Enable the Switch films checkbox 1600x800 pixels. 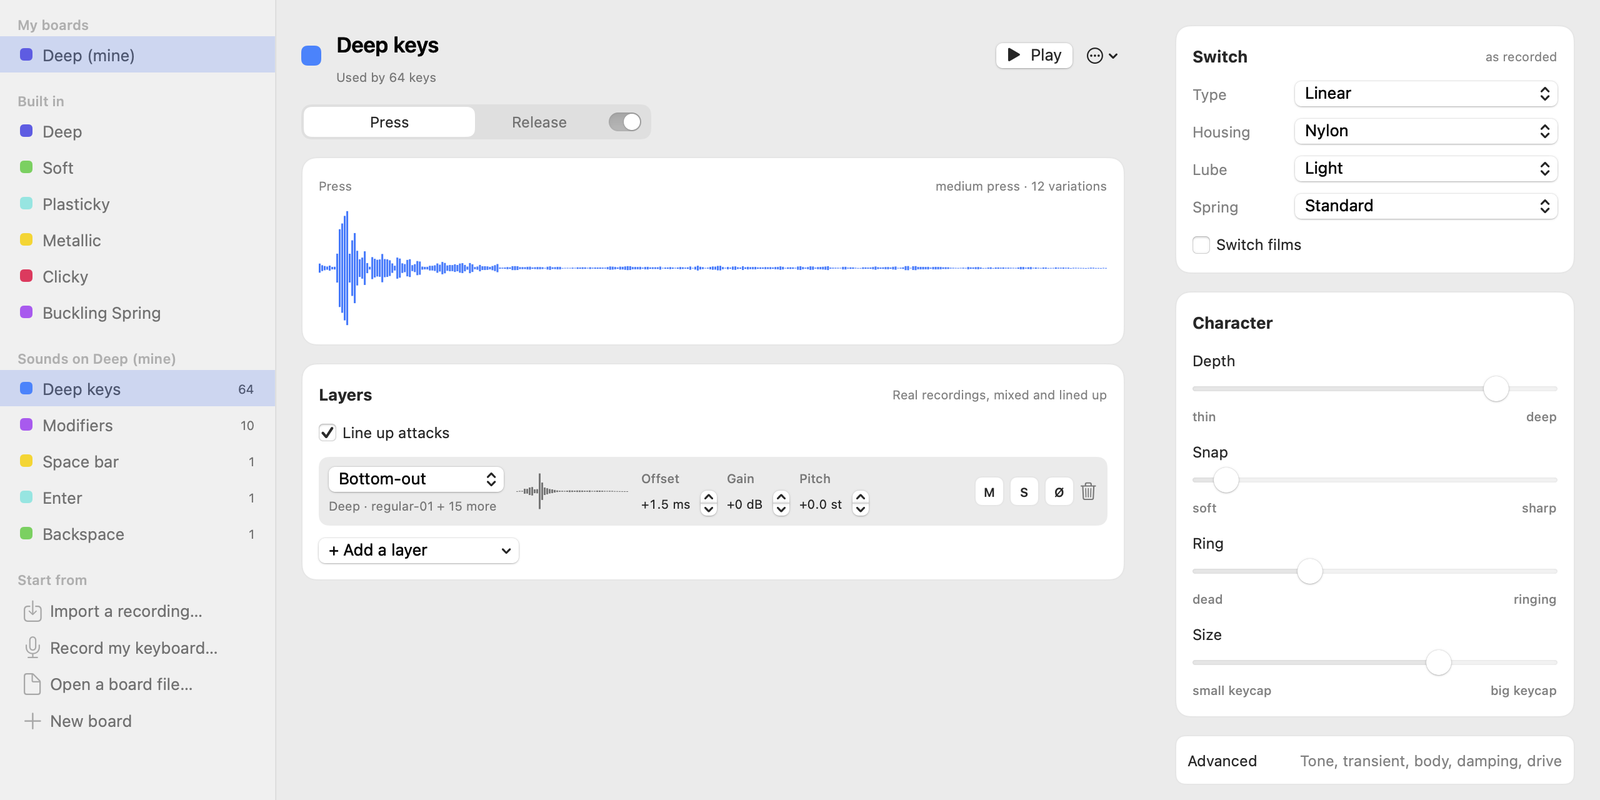[1201, 245]
